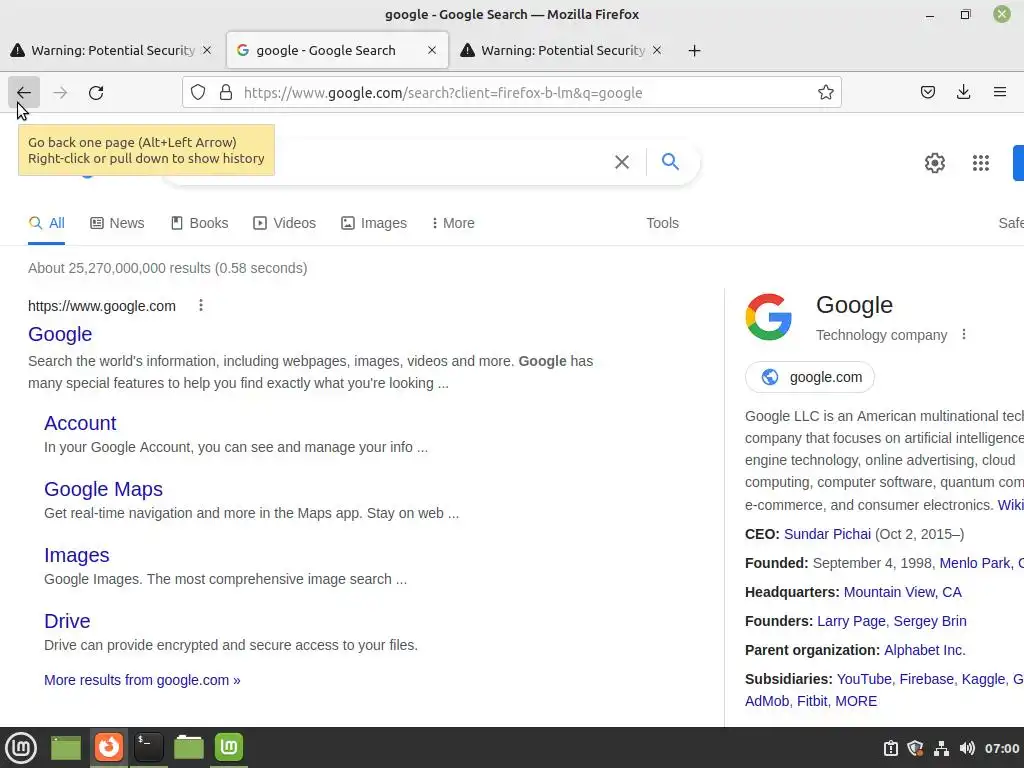The image size is (1024, 768).
Task: Open the terminal from taskbar
Action: (x=149, y=747)
